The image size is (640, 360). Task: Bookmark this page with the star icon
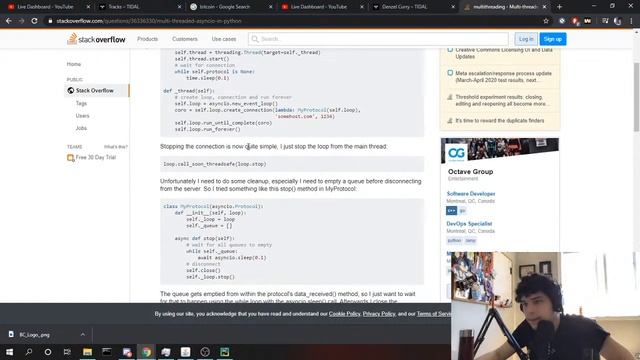pyautogui.click(x=546, y=21)
